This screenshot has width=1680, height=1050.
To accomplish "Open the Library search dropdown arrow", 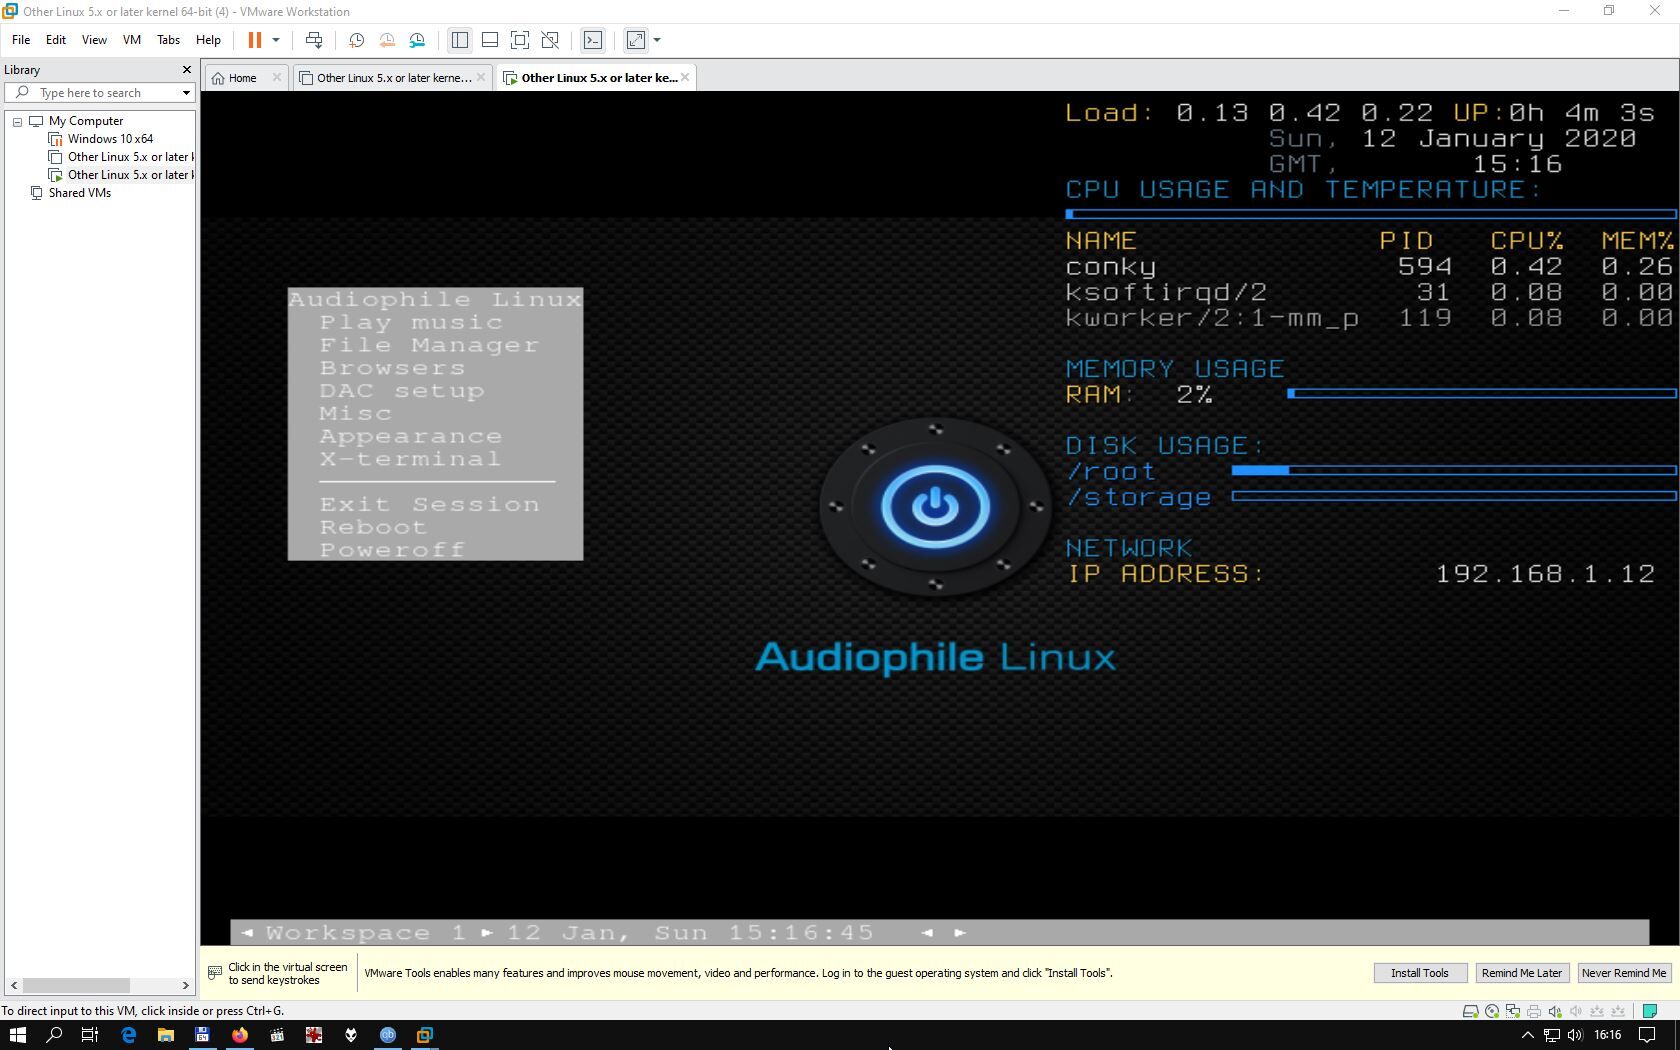I will coord(186,93).
